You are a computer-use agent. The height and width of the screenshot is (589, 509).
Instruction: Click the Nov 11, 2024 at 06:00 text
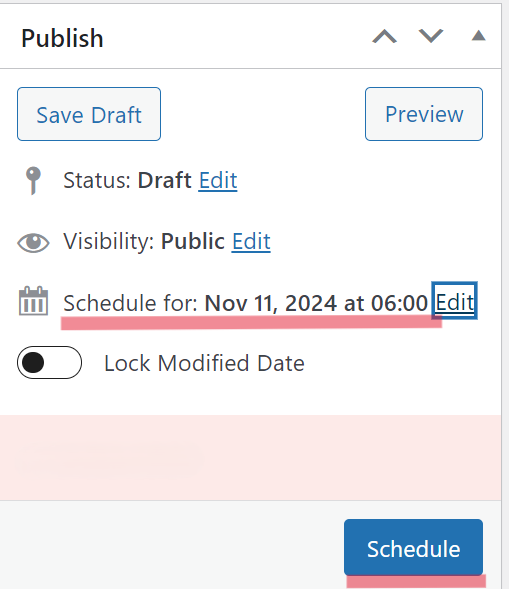pyautogui.click(x=316, y=303)
